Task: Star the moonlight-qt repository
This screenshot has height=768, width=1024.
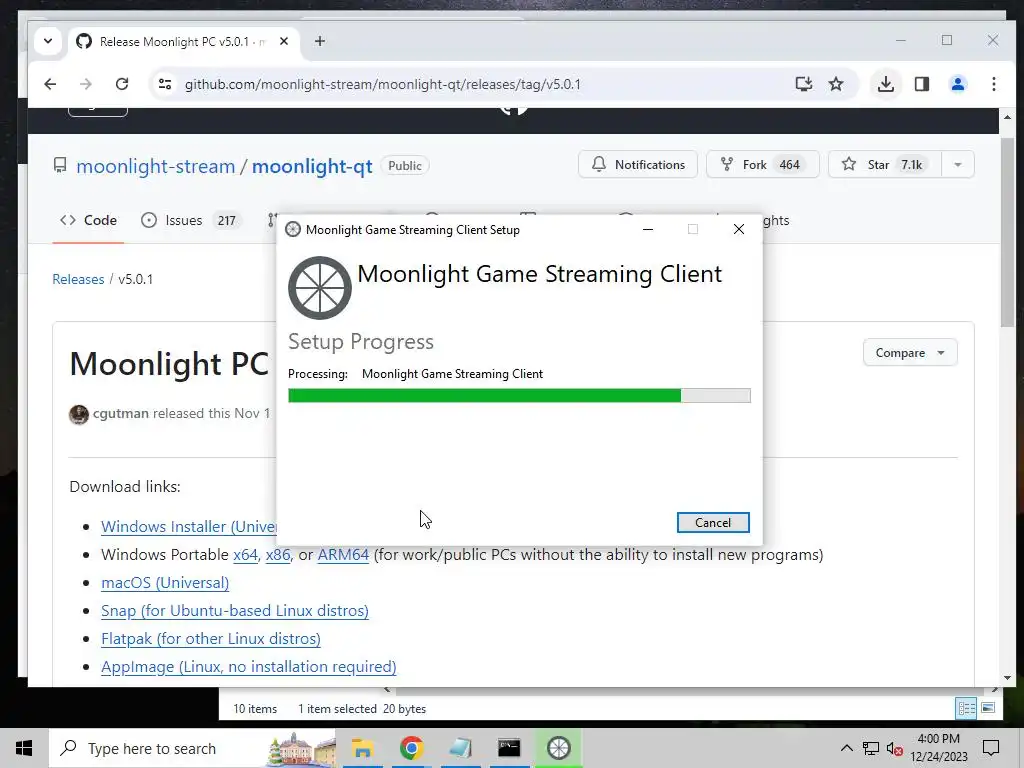Action: pos(884,165)
